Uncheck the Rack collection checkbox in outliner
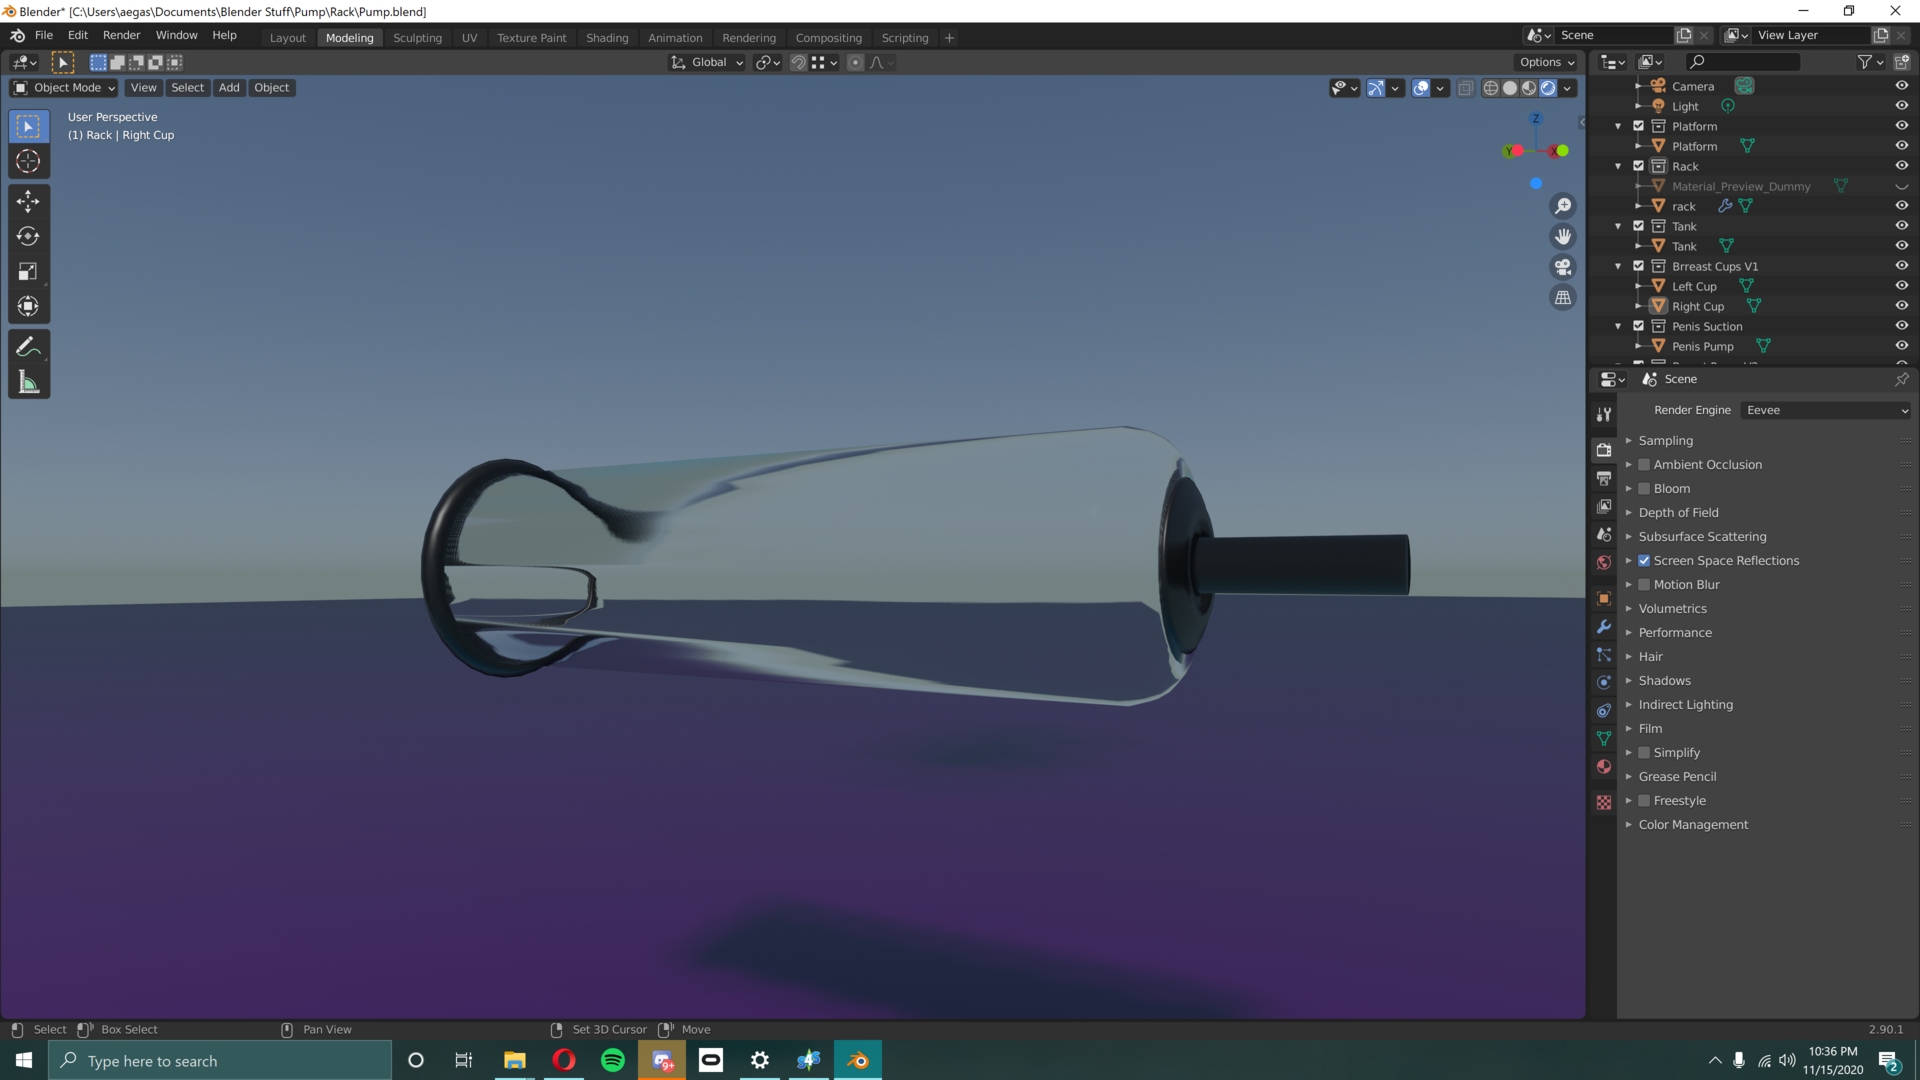The height and width of the screenshot is (1080, 1920). (1638, 166)
